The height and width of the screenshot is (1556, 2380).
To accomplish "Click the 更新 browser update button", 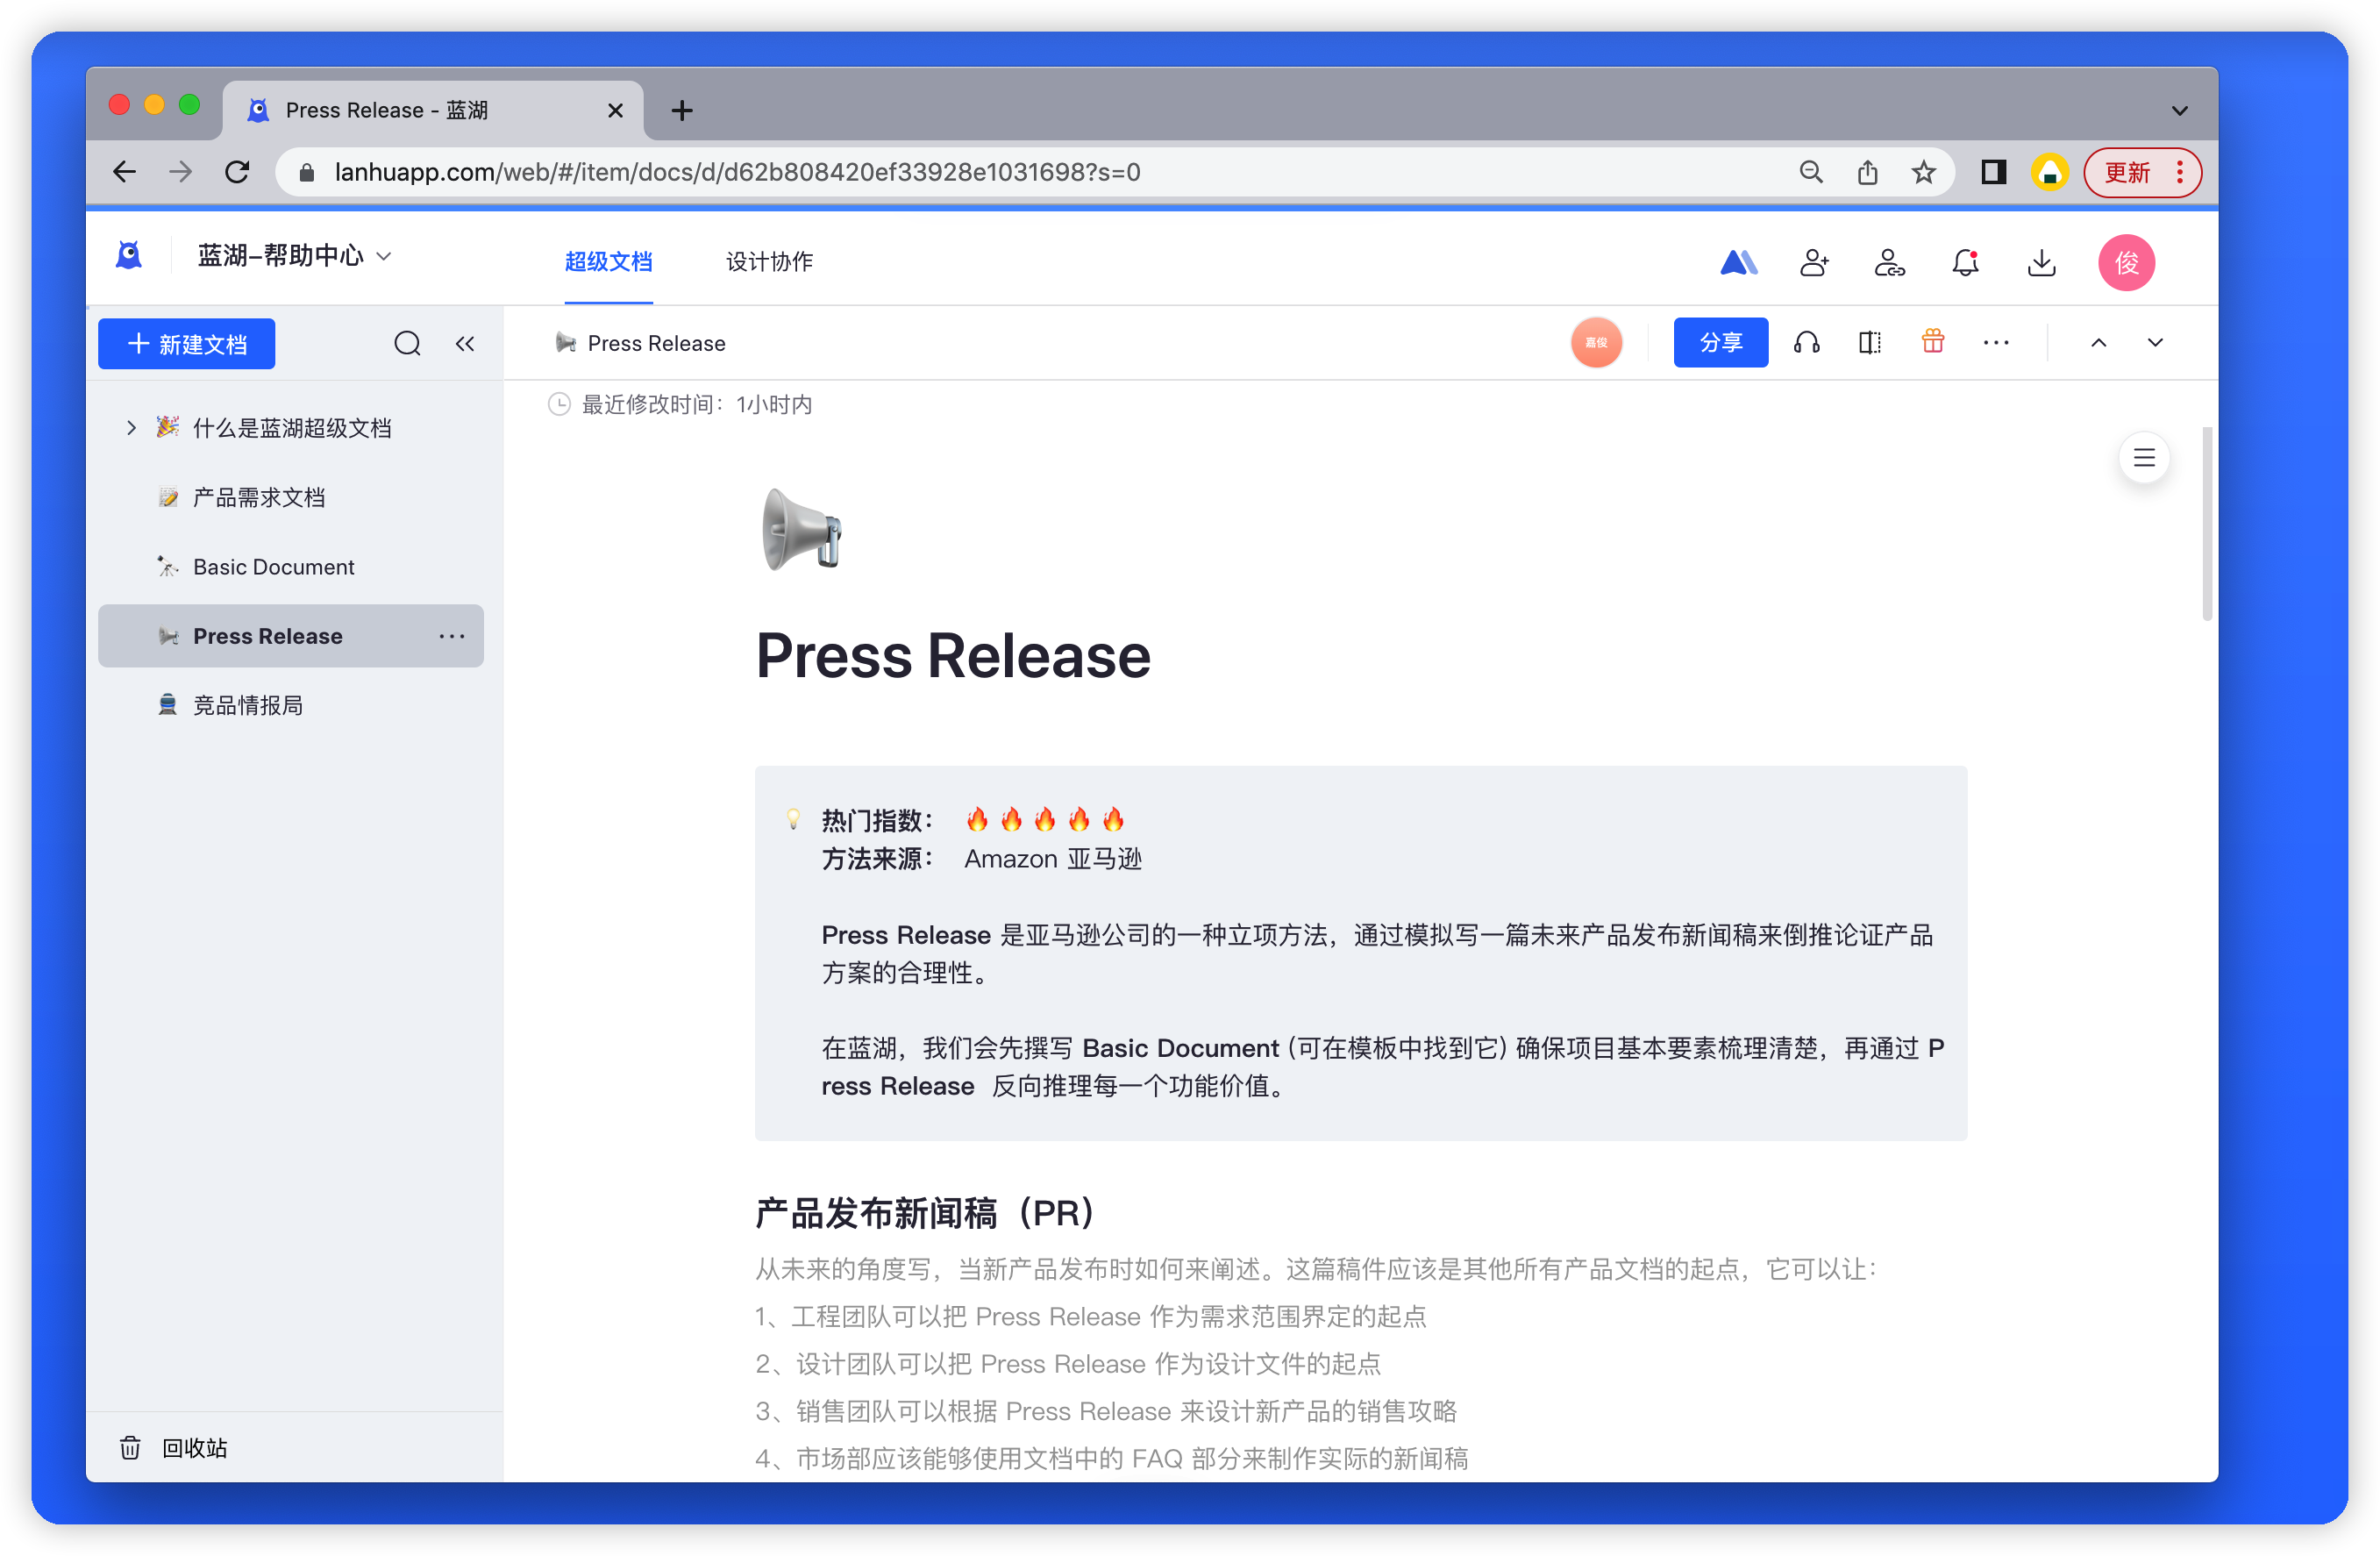I will (2142, 172).
